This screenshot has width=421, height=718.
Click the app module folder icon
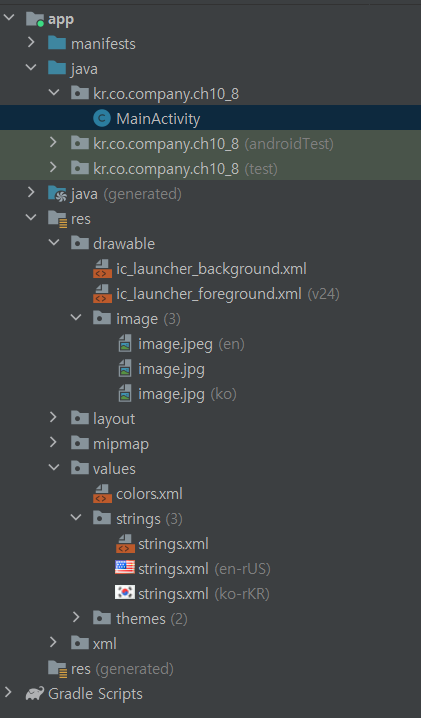tap(35, 19)
